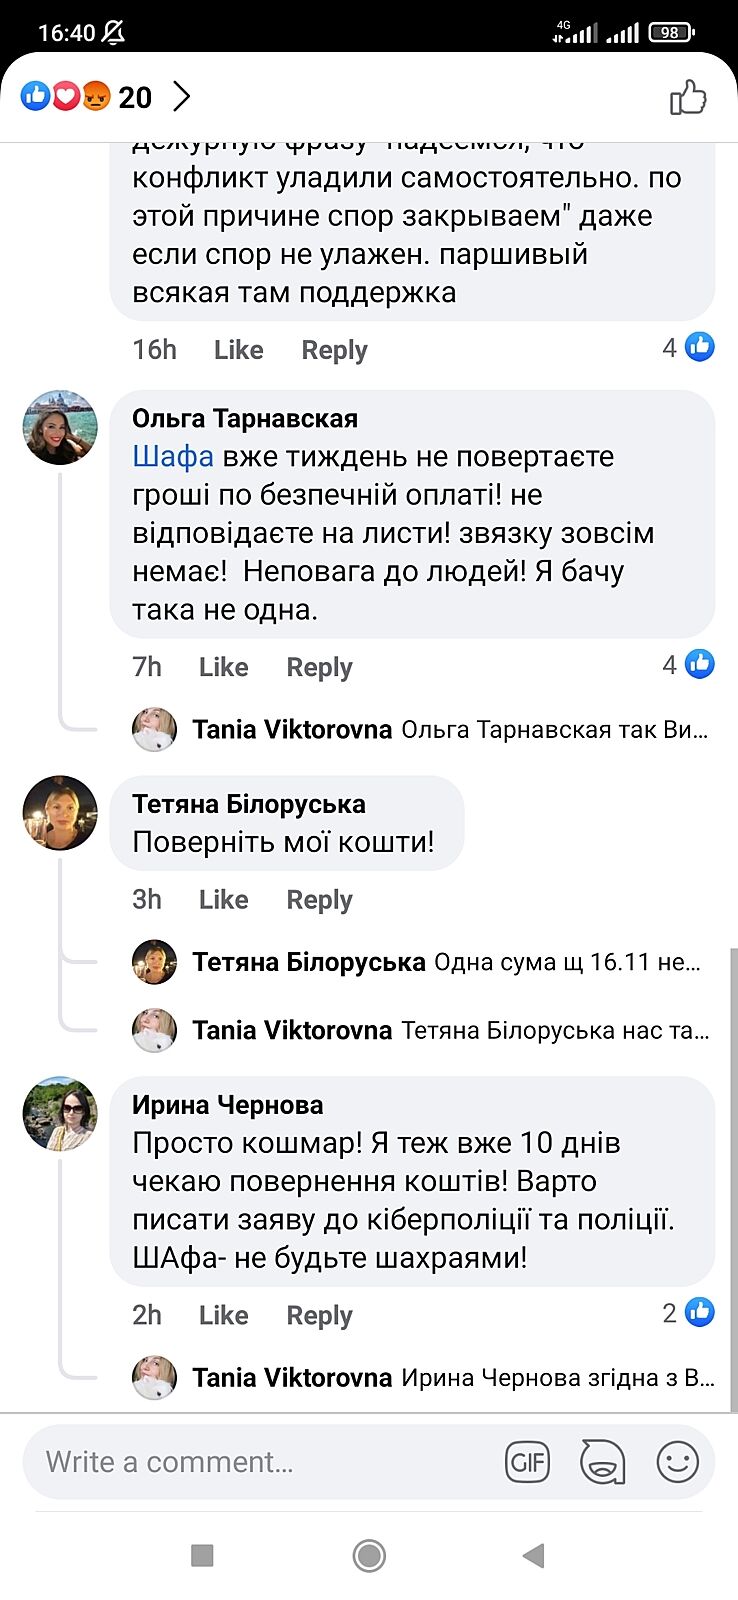Expand Тетяна Білоруська's truncated reply

pos(566,962)
